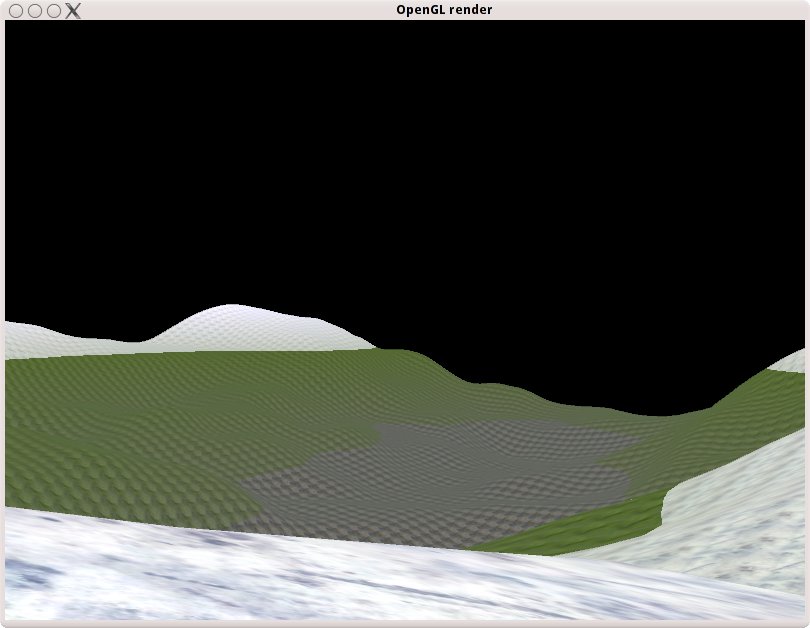Click the snowy ridge at the left edge
Screen dimensions: 810x628
point(30,340)
